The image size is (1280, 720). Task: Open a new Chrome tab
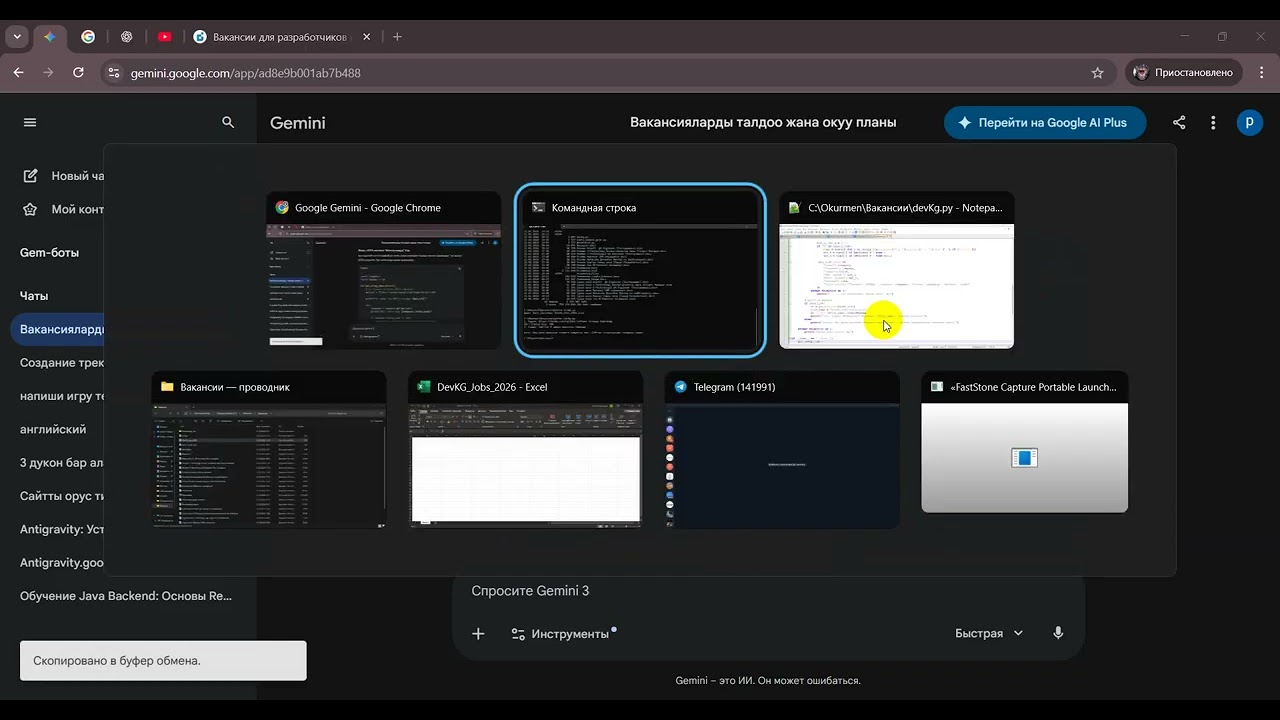pyautogui.click(x=397, y=37)
